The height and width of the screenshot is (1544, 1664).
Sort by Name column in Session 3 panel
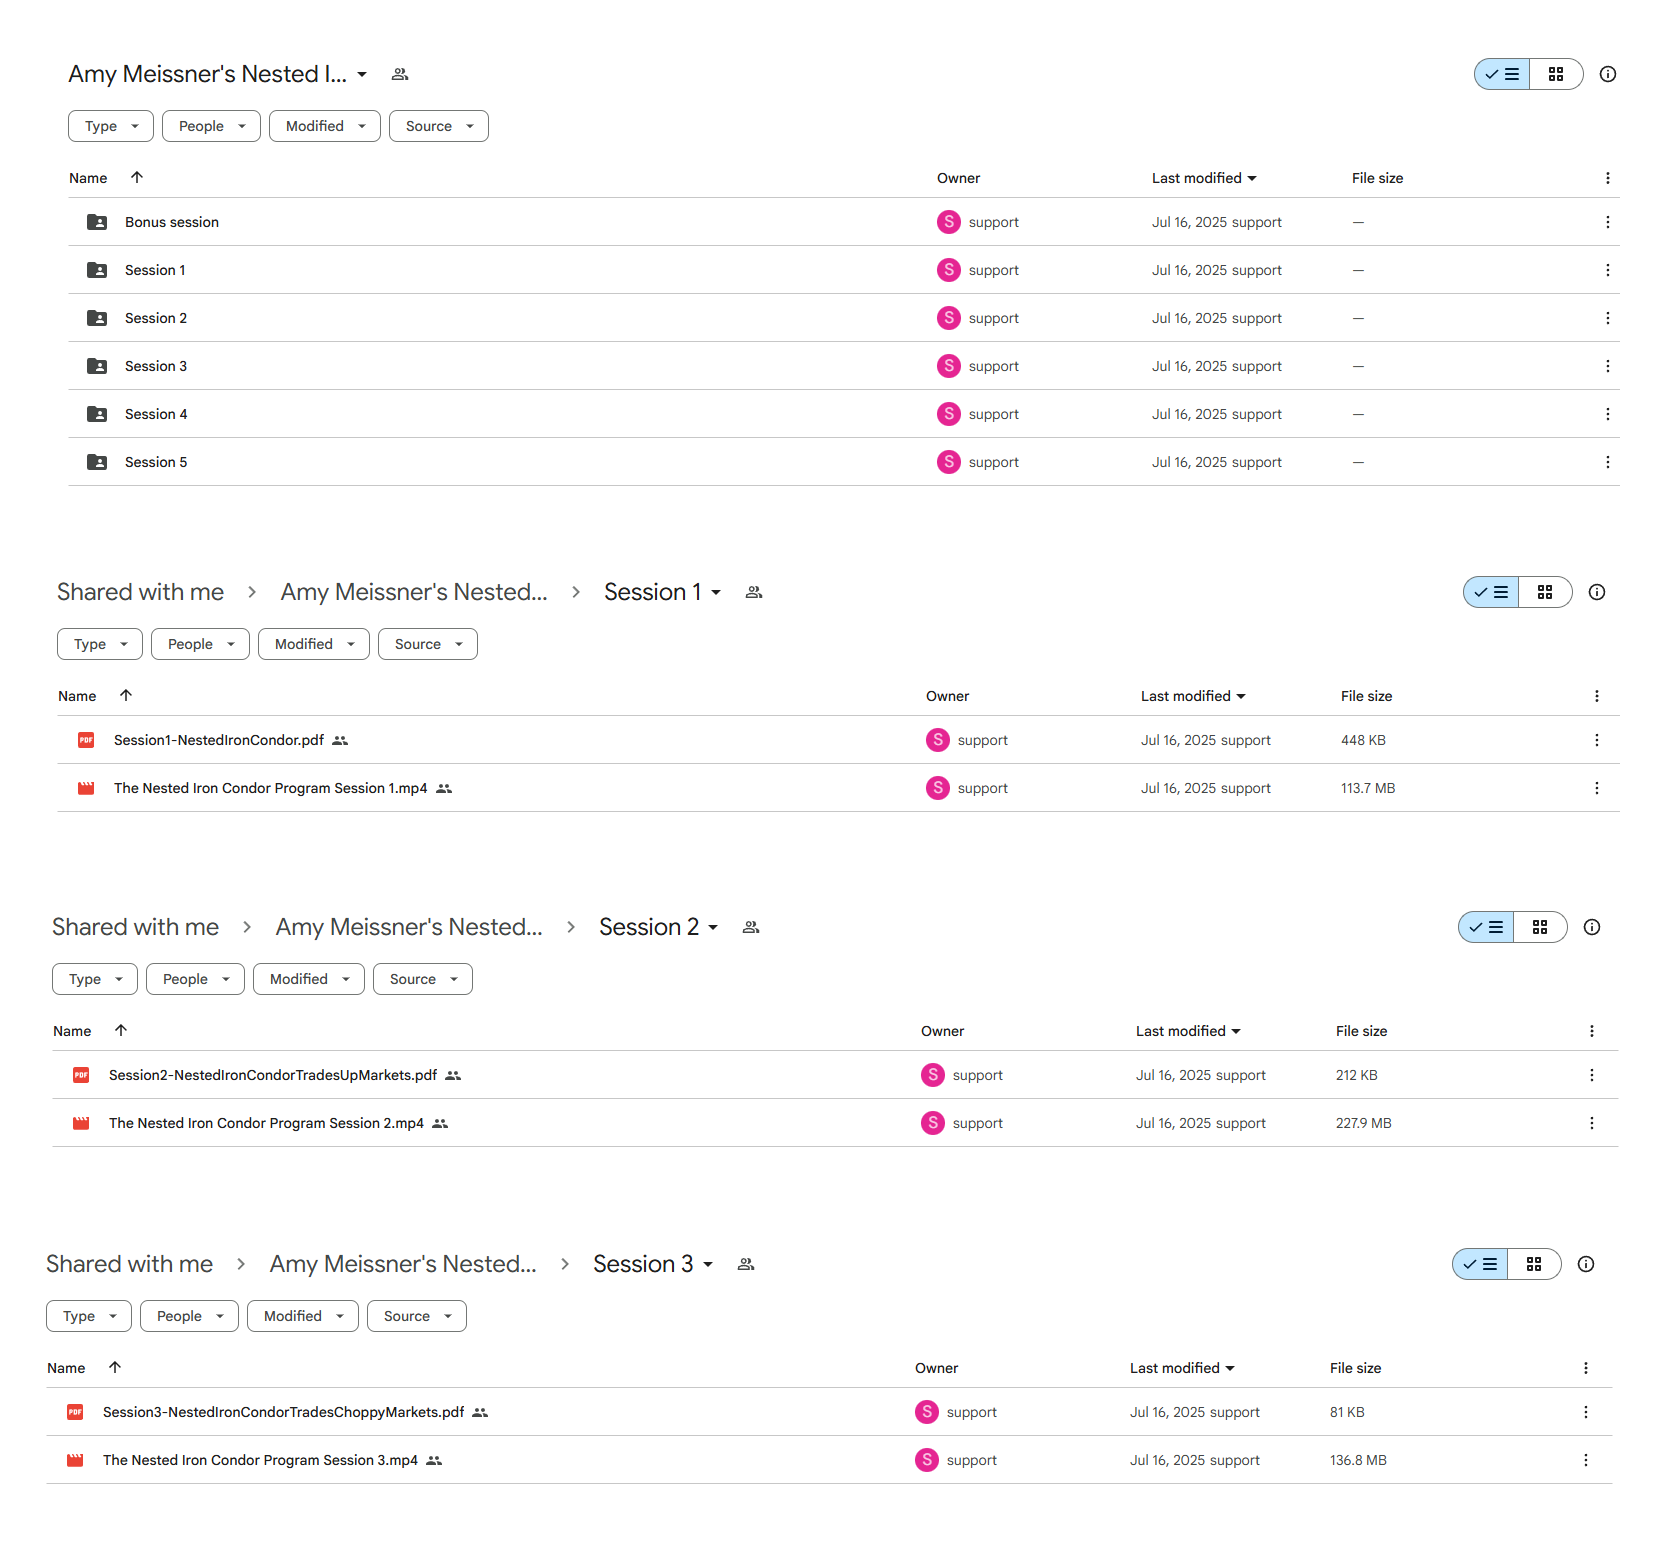click(66, 1368)
